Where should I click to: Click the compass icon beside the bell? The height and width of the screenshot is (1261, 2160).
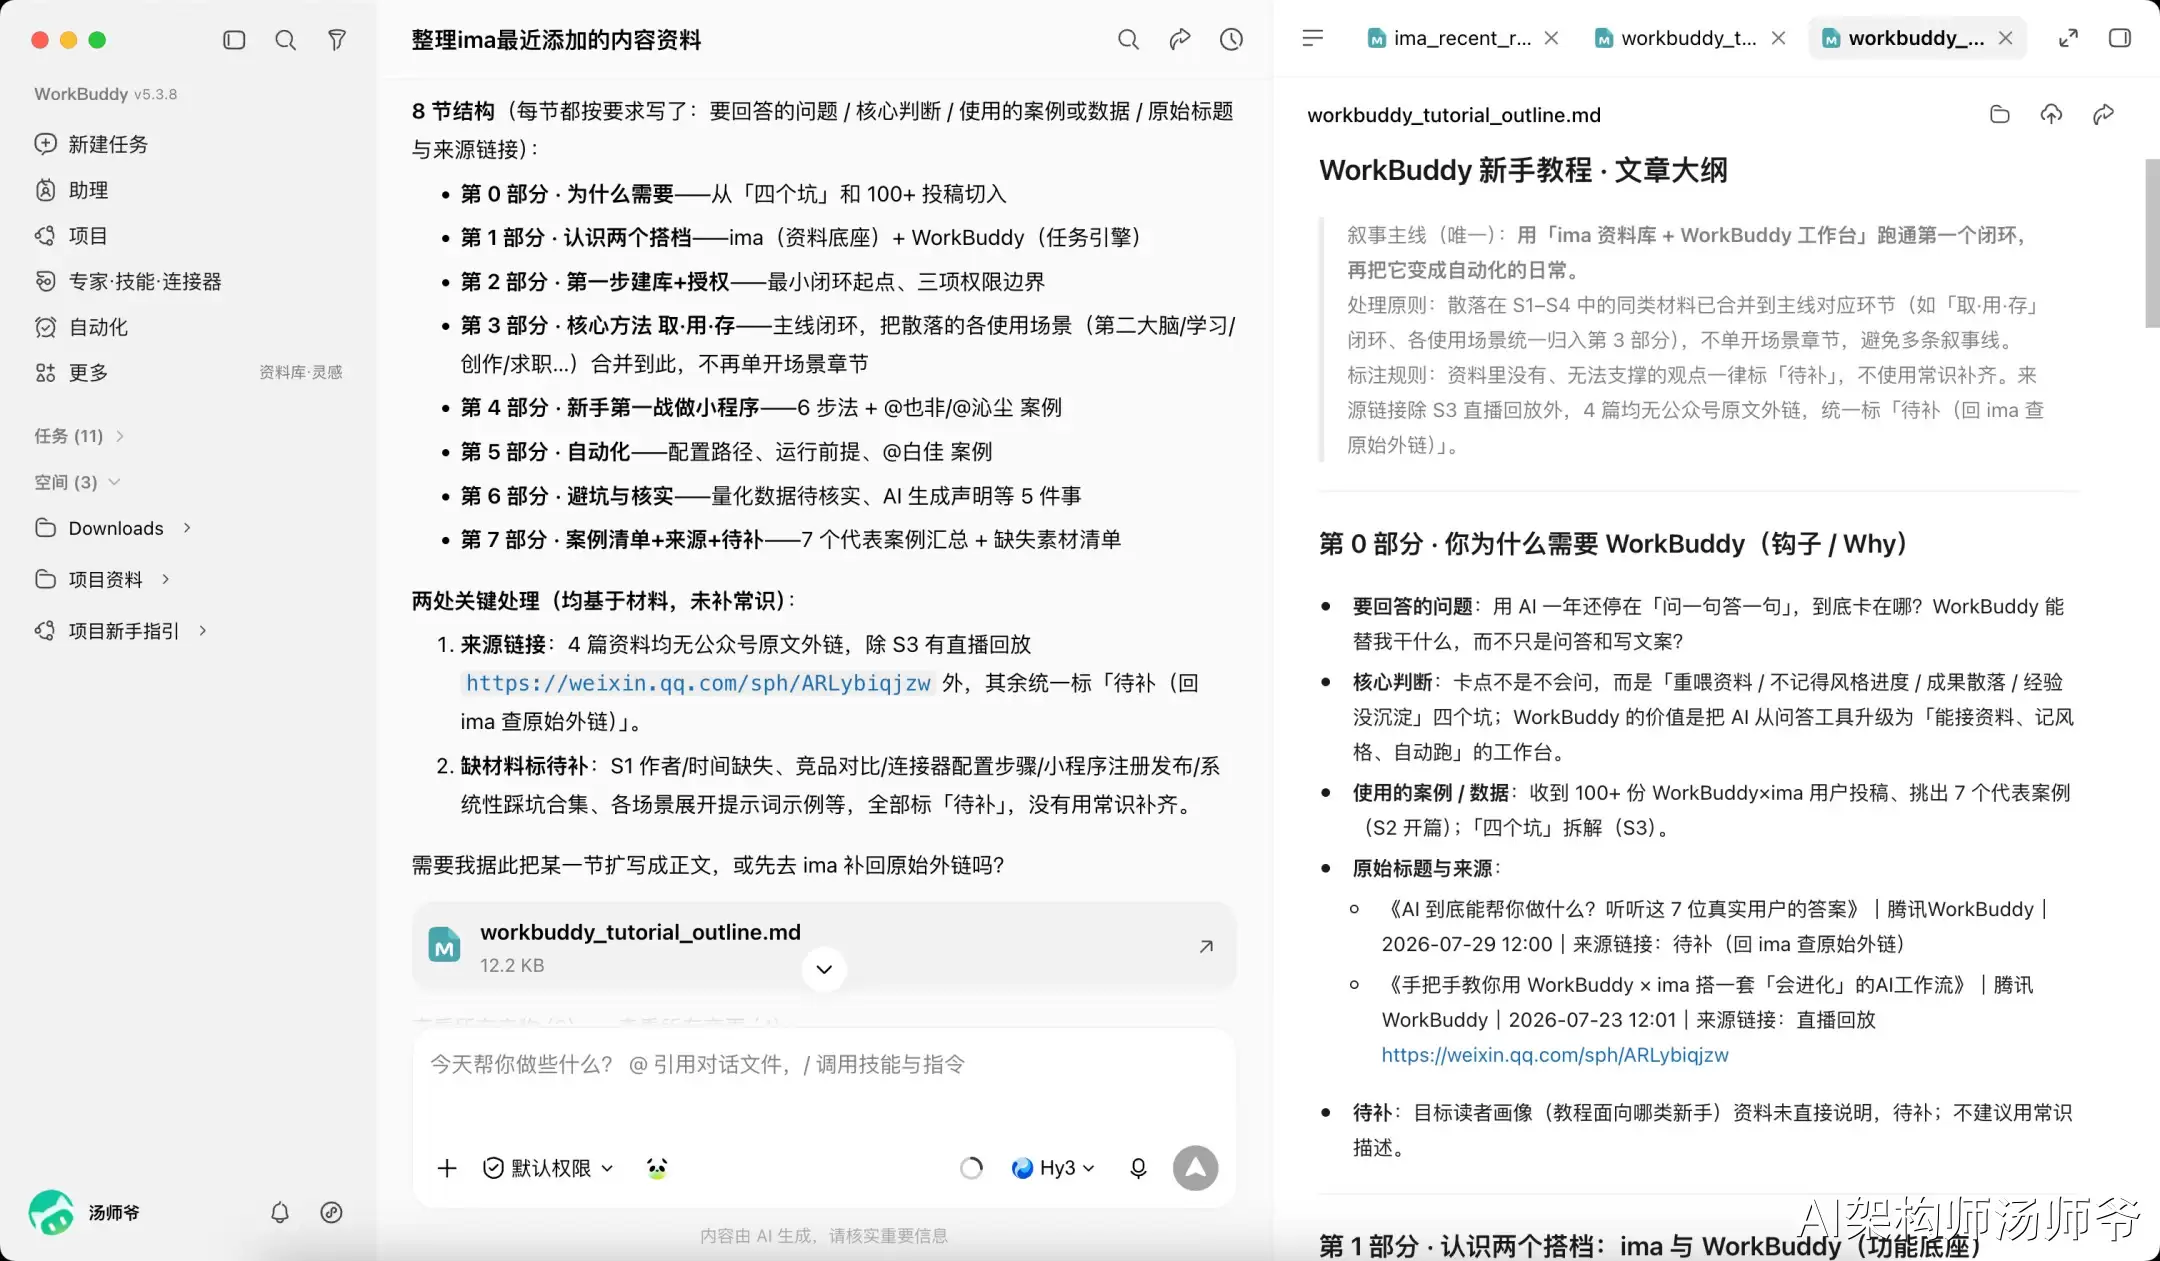[331, 1213]
